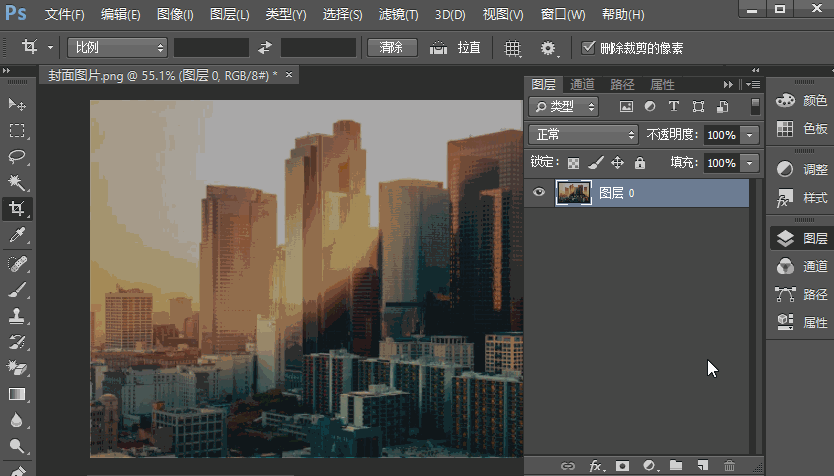834x476 pixels.
Task: Open crop ratio 比例 dropdown
Action: (118, 48)
